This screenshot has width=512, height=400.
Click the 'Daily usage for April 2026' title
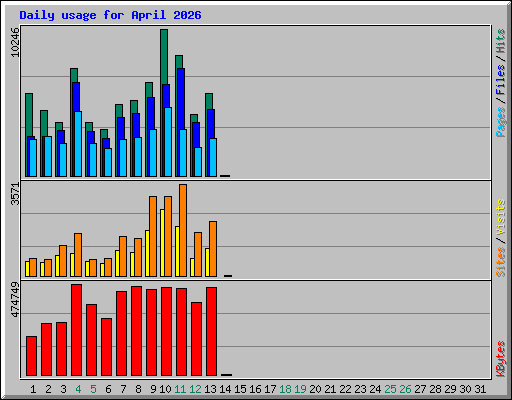[x=110, y=15]
